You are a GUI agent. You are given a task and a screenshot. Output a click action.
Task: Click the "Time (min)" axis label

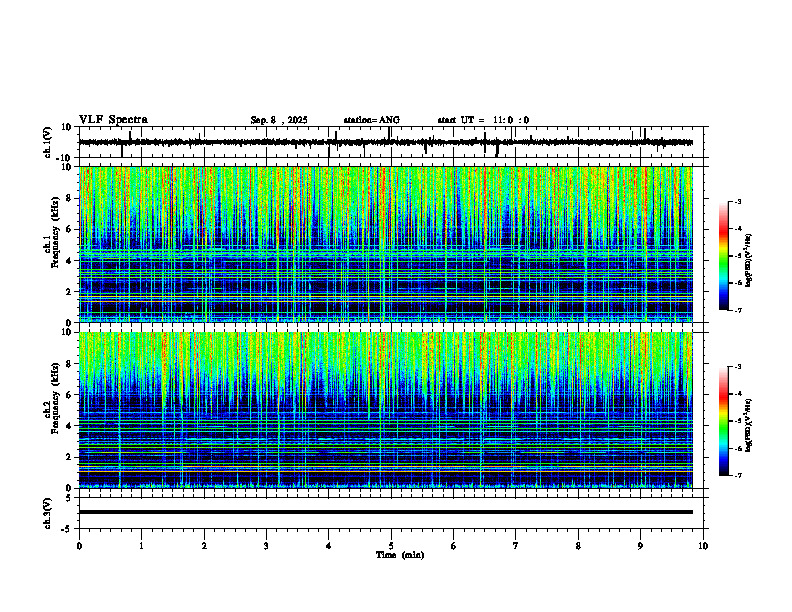400,555
